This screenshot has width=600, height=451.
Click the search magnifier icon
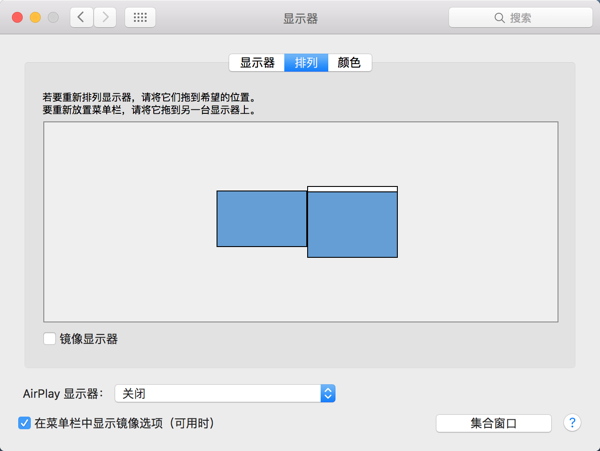point(500,18)
